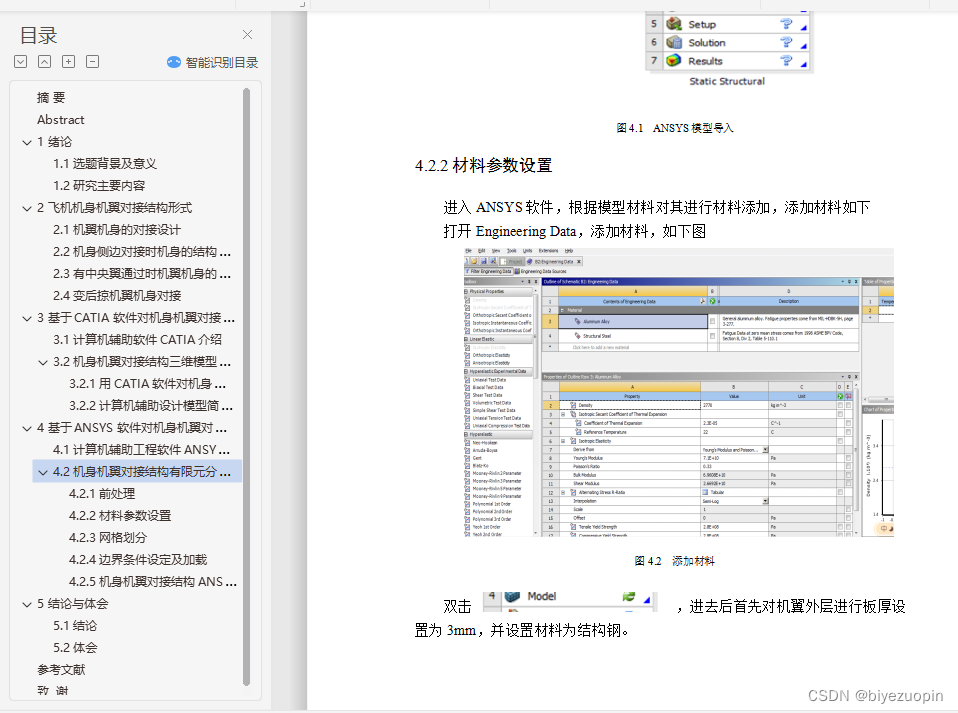Collapse chapter 5 结论与体会
Viewport: 958px width, 713px height.
27,603
